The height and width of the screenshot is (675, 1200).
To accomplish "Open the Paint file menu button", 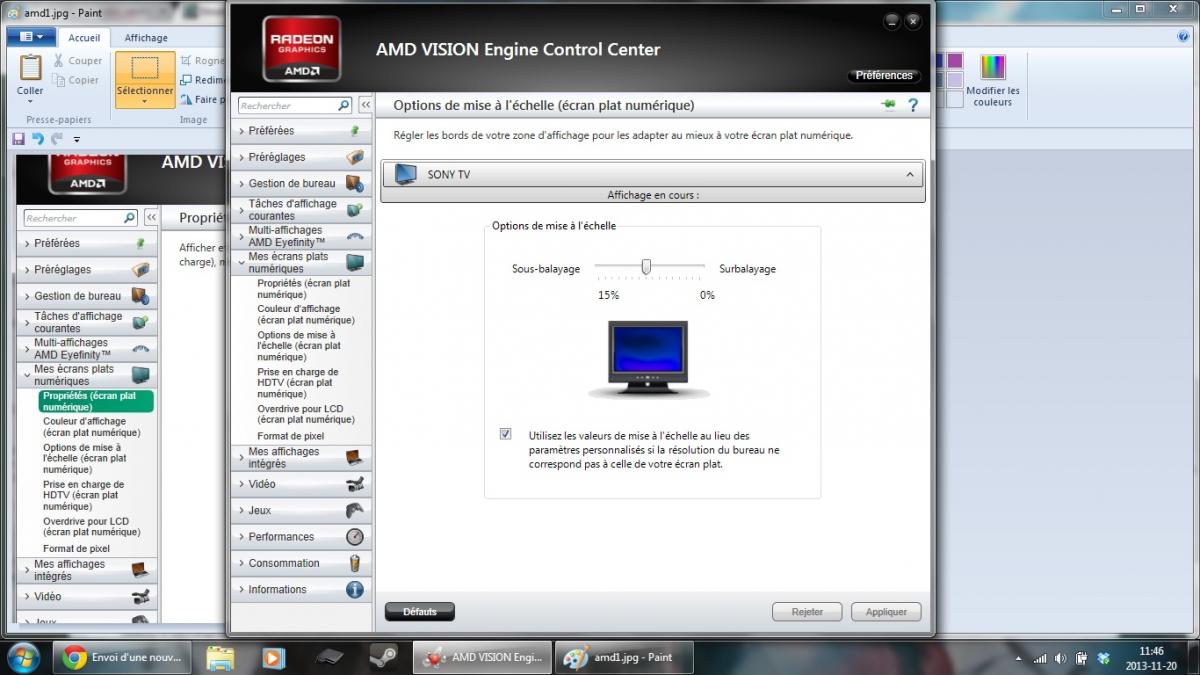I will tap(31, 38).
